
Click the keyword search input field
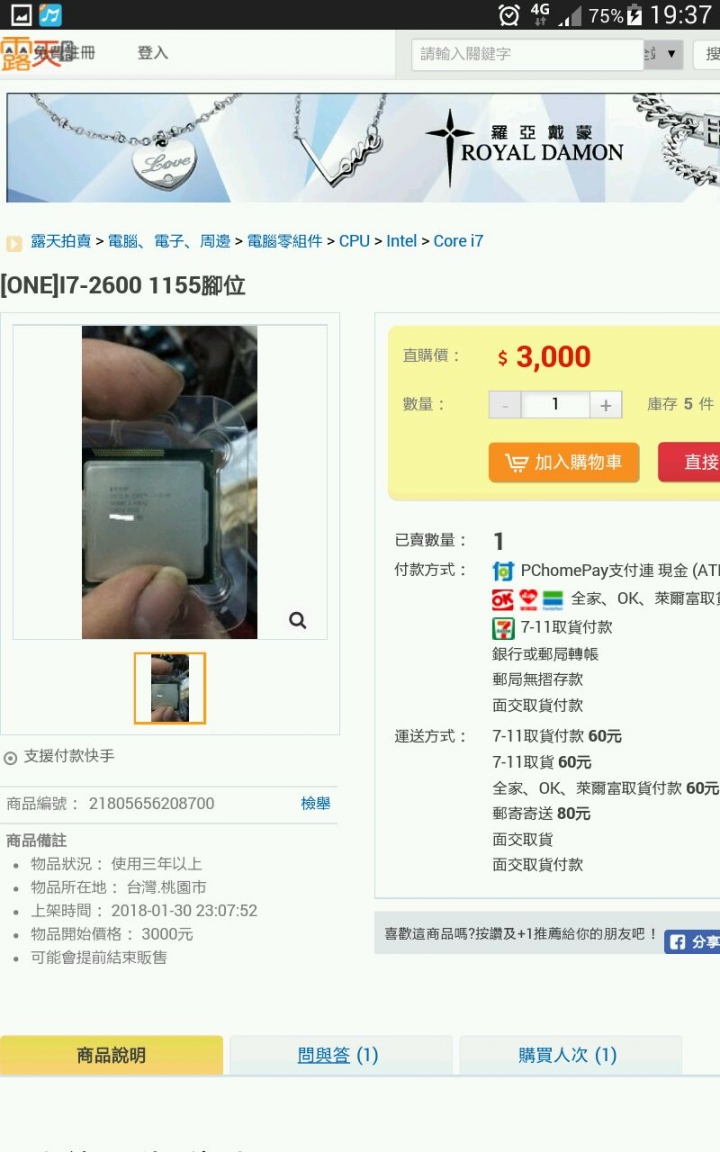coord(527,54)
